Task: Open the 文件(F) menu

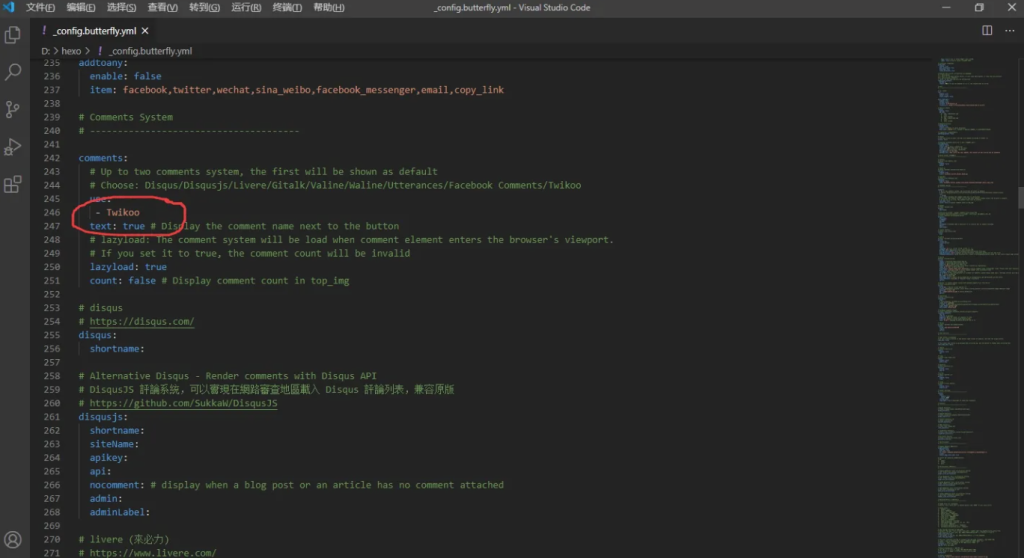Action: pos(40,8)
